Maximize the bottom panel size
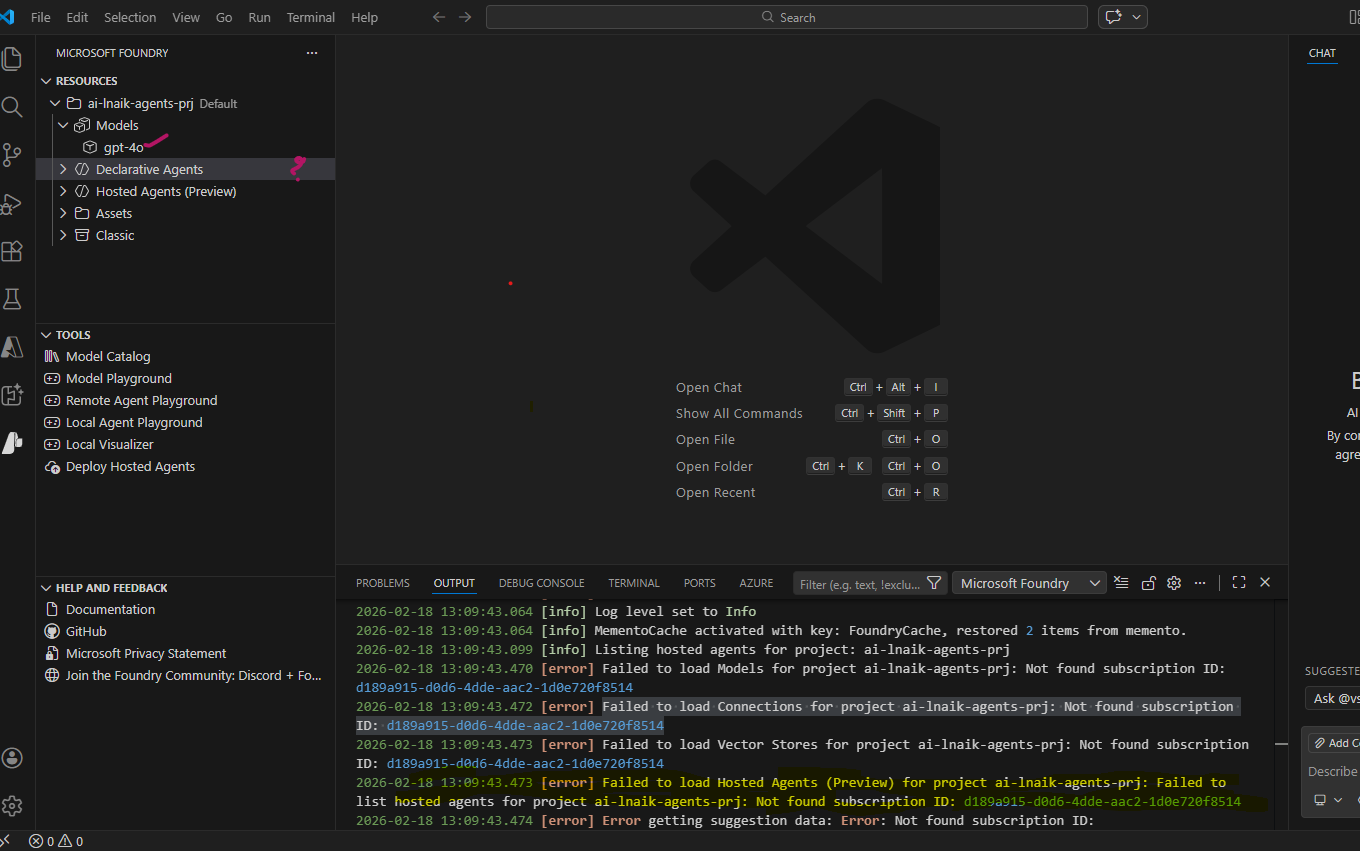 click(1239, 583)
